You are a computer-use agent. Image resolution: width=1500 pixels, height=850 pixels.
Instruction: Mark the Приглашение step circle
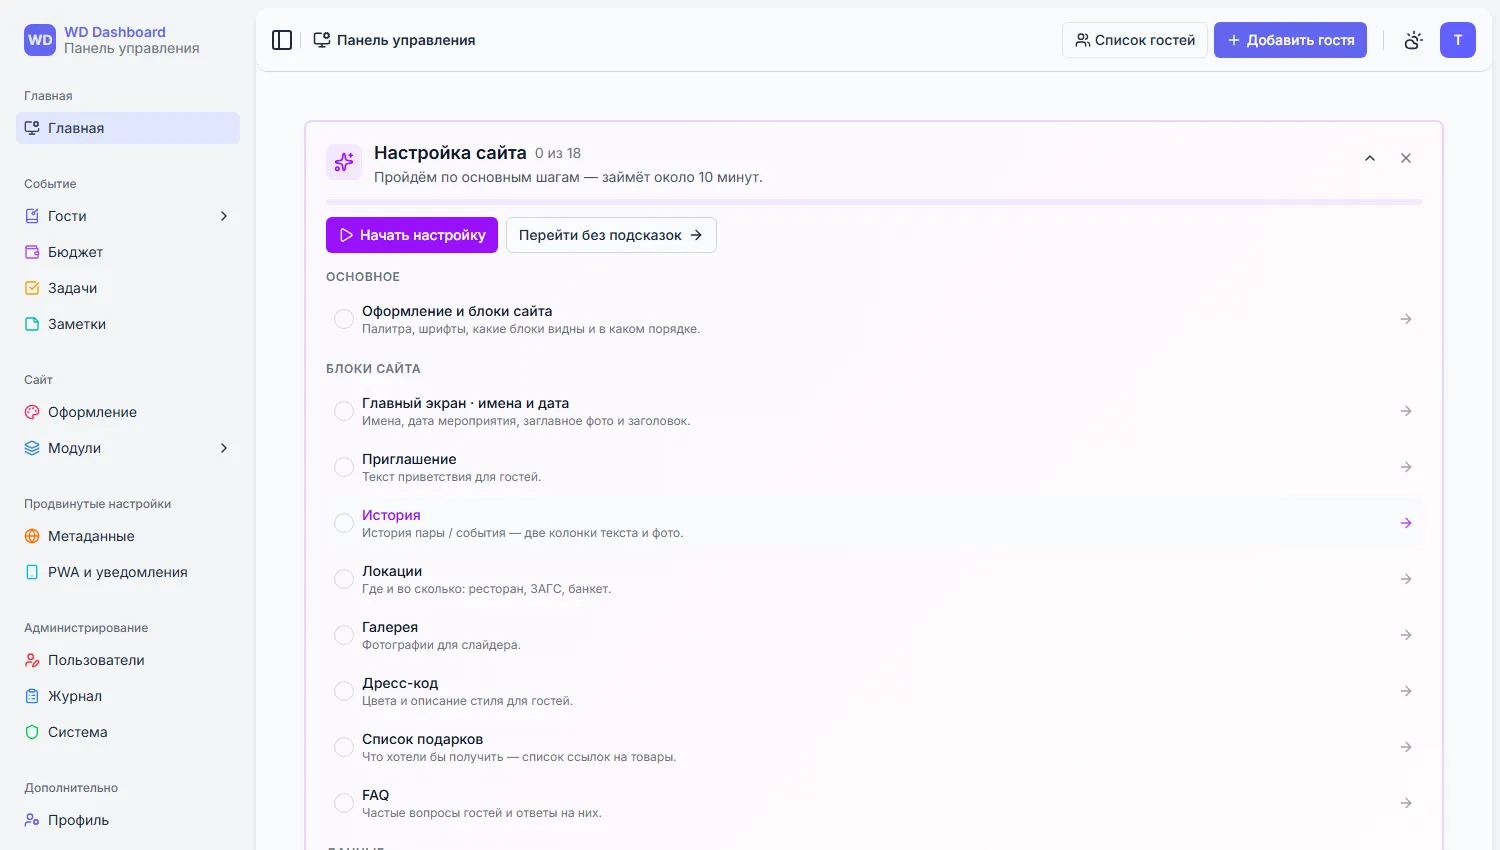[x=344, y=467]
